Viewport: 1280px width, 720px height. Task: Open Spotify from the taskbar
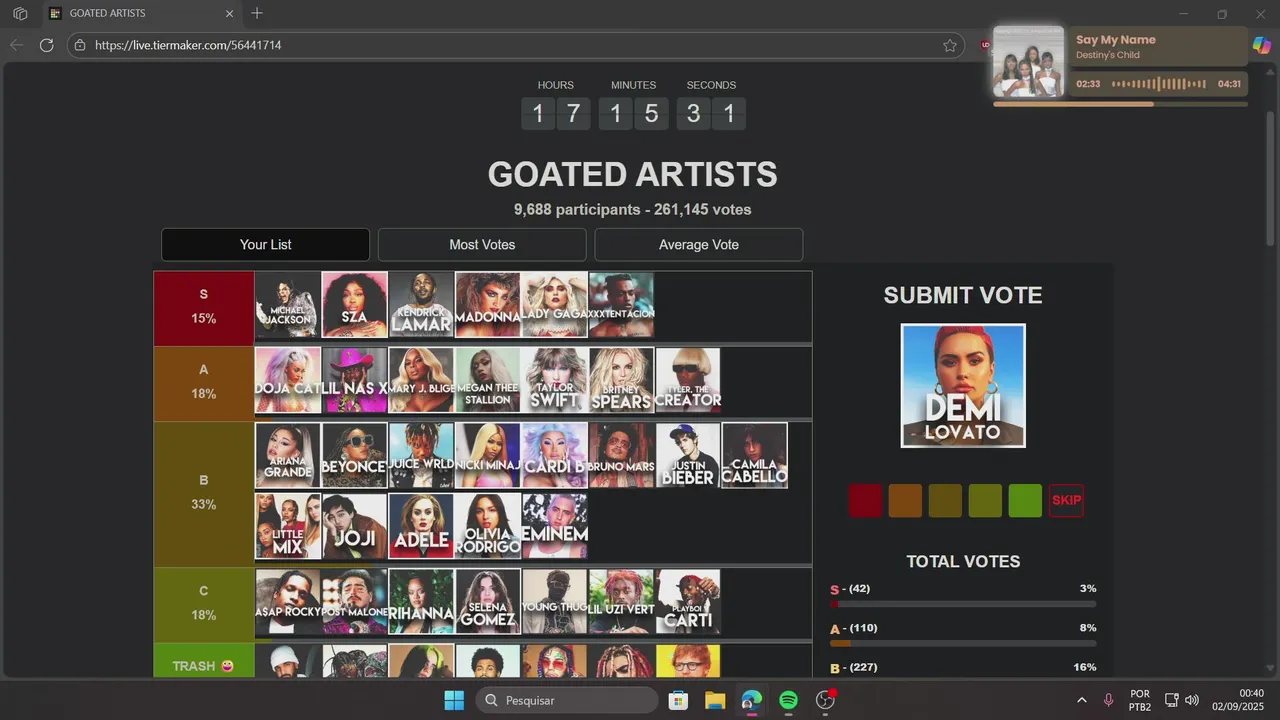[x=788, y=700]
